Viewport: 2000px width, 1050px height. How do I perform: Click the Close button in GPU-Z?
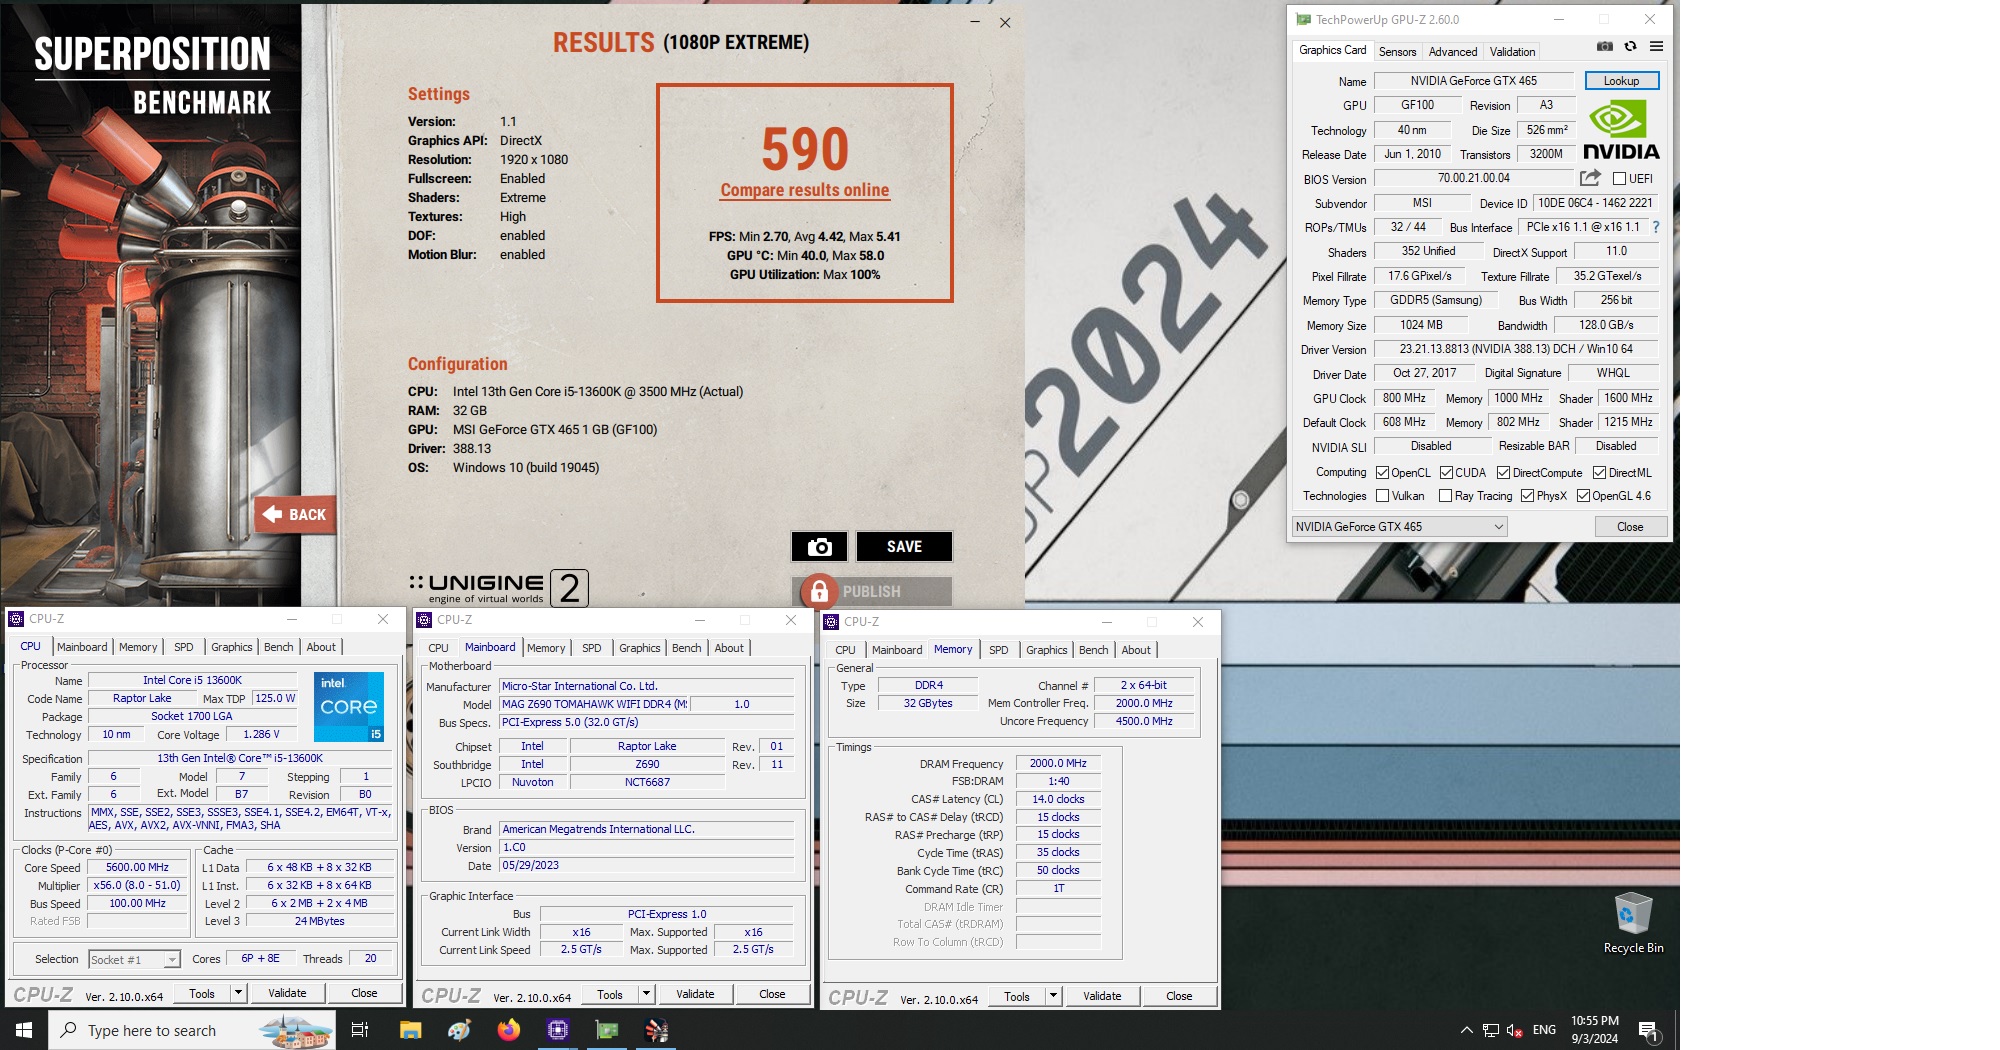1630,527
